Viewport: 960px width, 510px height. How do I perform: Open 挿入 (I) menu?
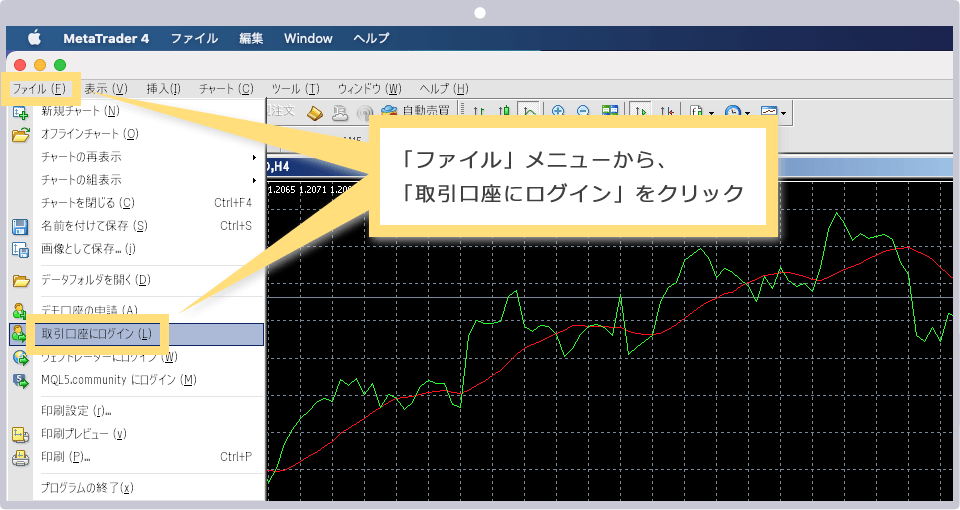(163, 89)
